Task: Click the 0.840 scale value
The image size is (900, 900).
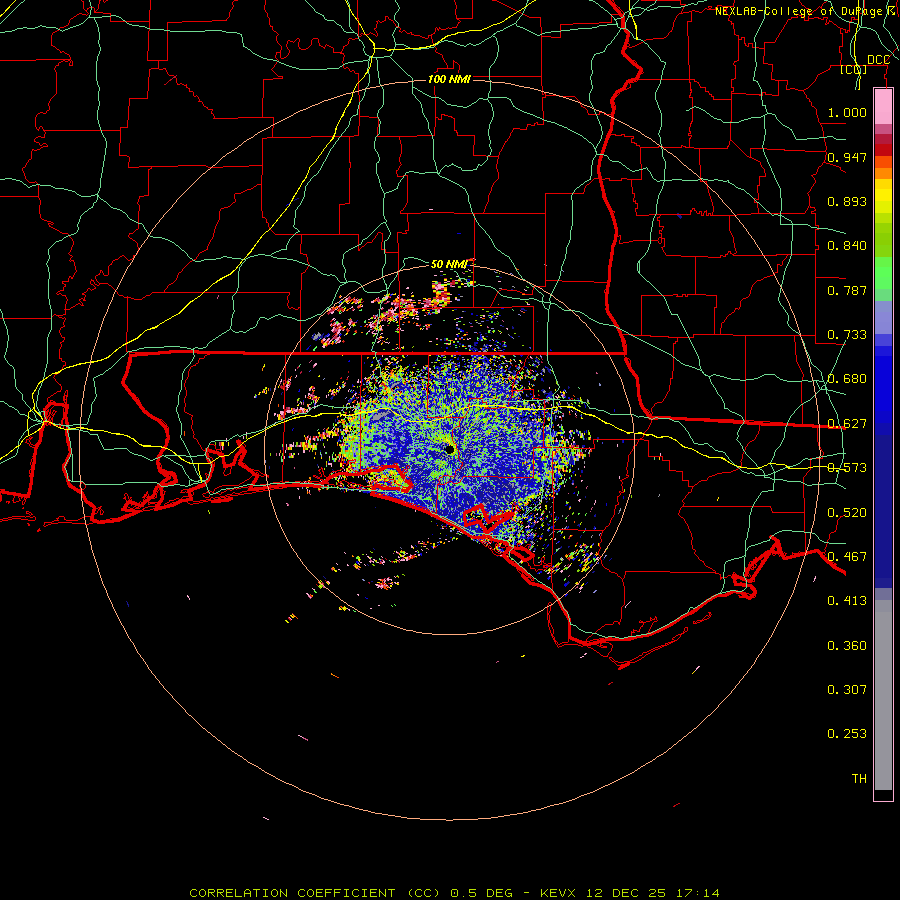Action: [847, 246]
